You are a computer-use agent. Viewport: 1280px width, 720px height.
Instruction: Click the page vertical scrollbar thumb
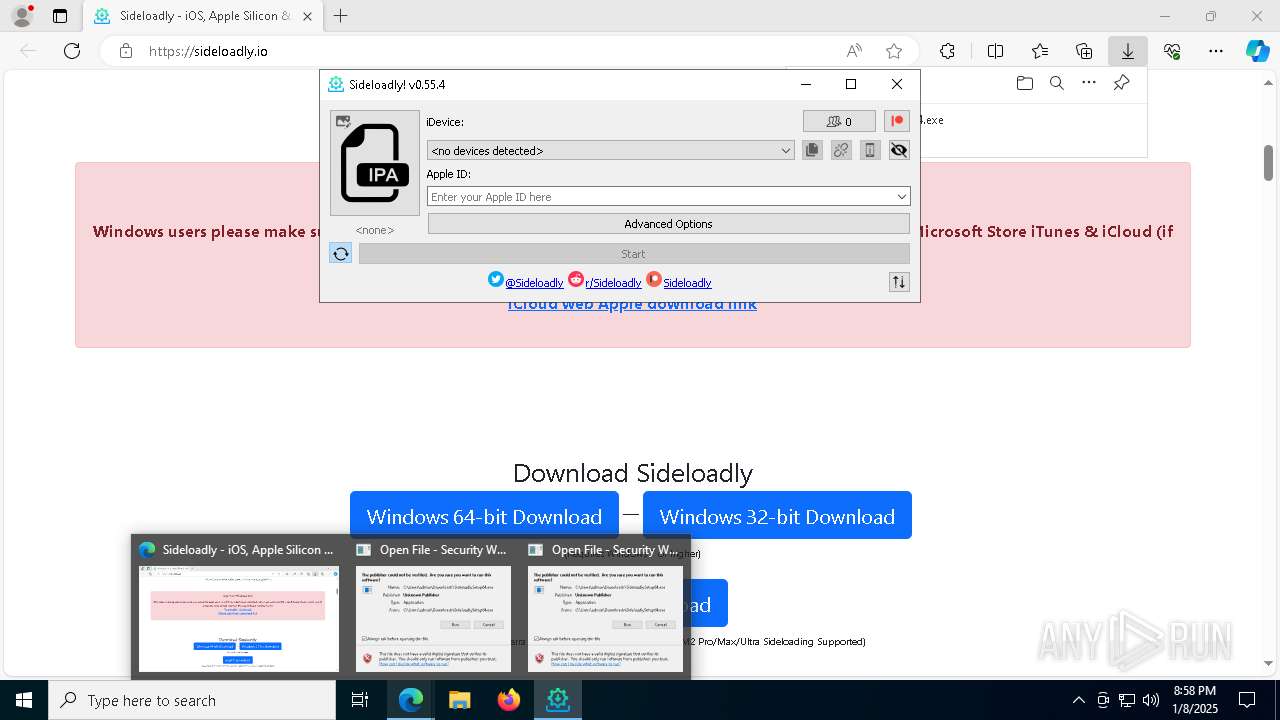coord(1268,162)
